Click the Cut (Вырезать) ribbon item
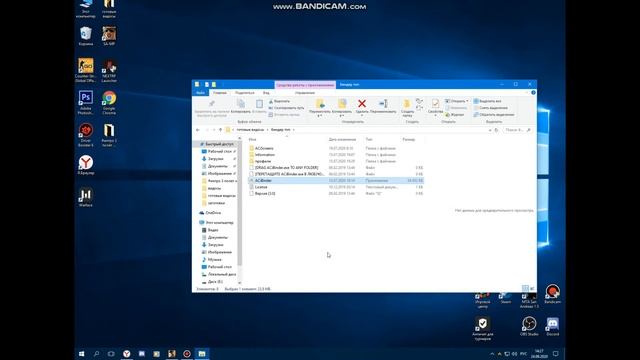The image size is (640, 360). (x=280, y=101)
